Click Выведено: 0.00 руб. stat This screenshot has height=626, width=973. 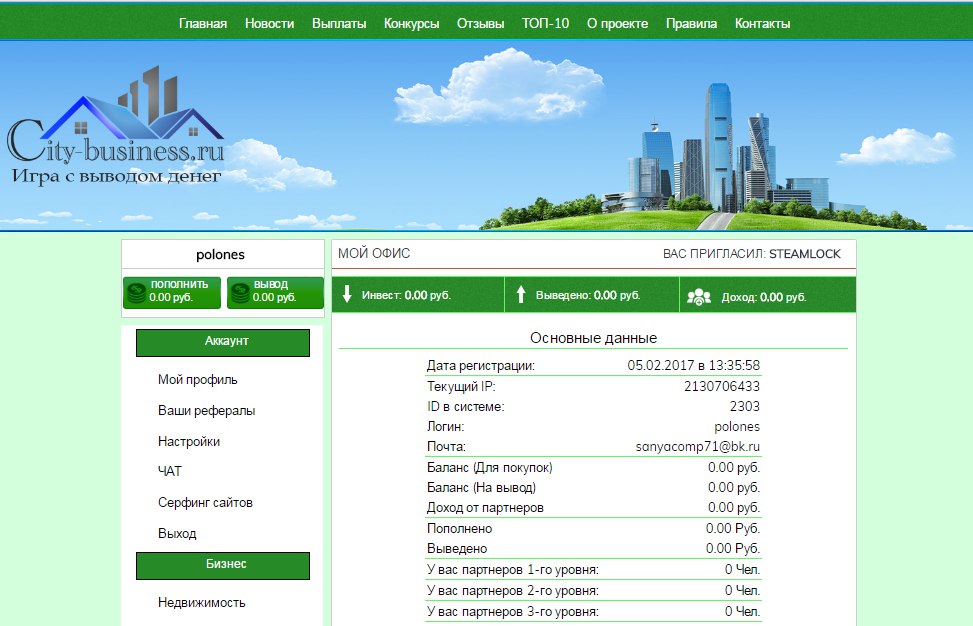pyautogui.click(x=588, y=295)
